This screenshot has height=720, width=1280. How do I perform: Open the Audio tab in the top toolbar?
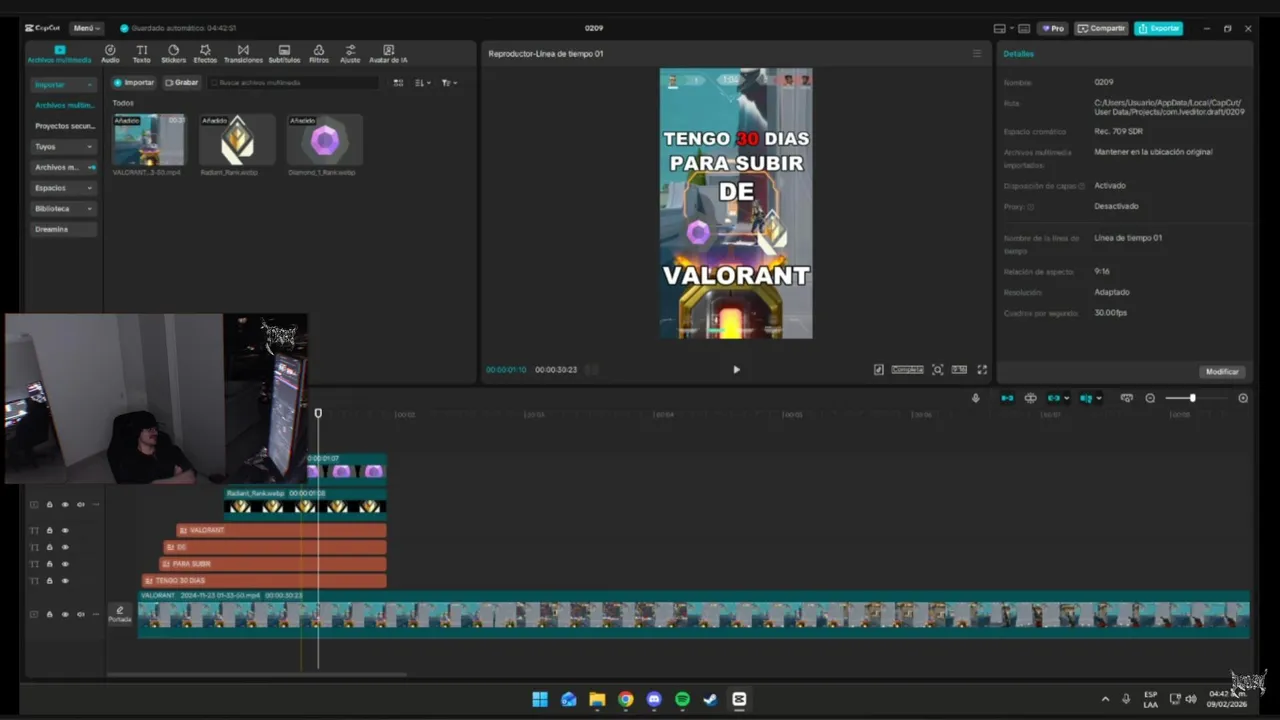pyautogui.click(x=110, y=54)
